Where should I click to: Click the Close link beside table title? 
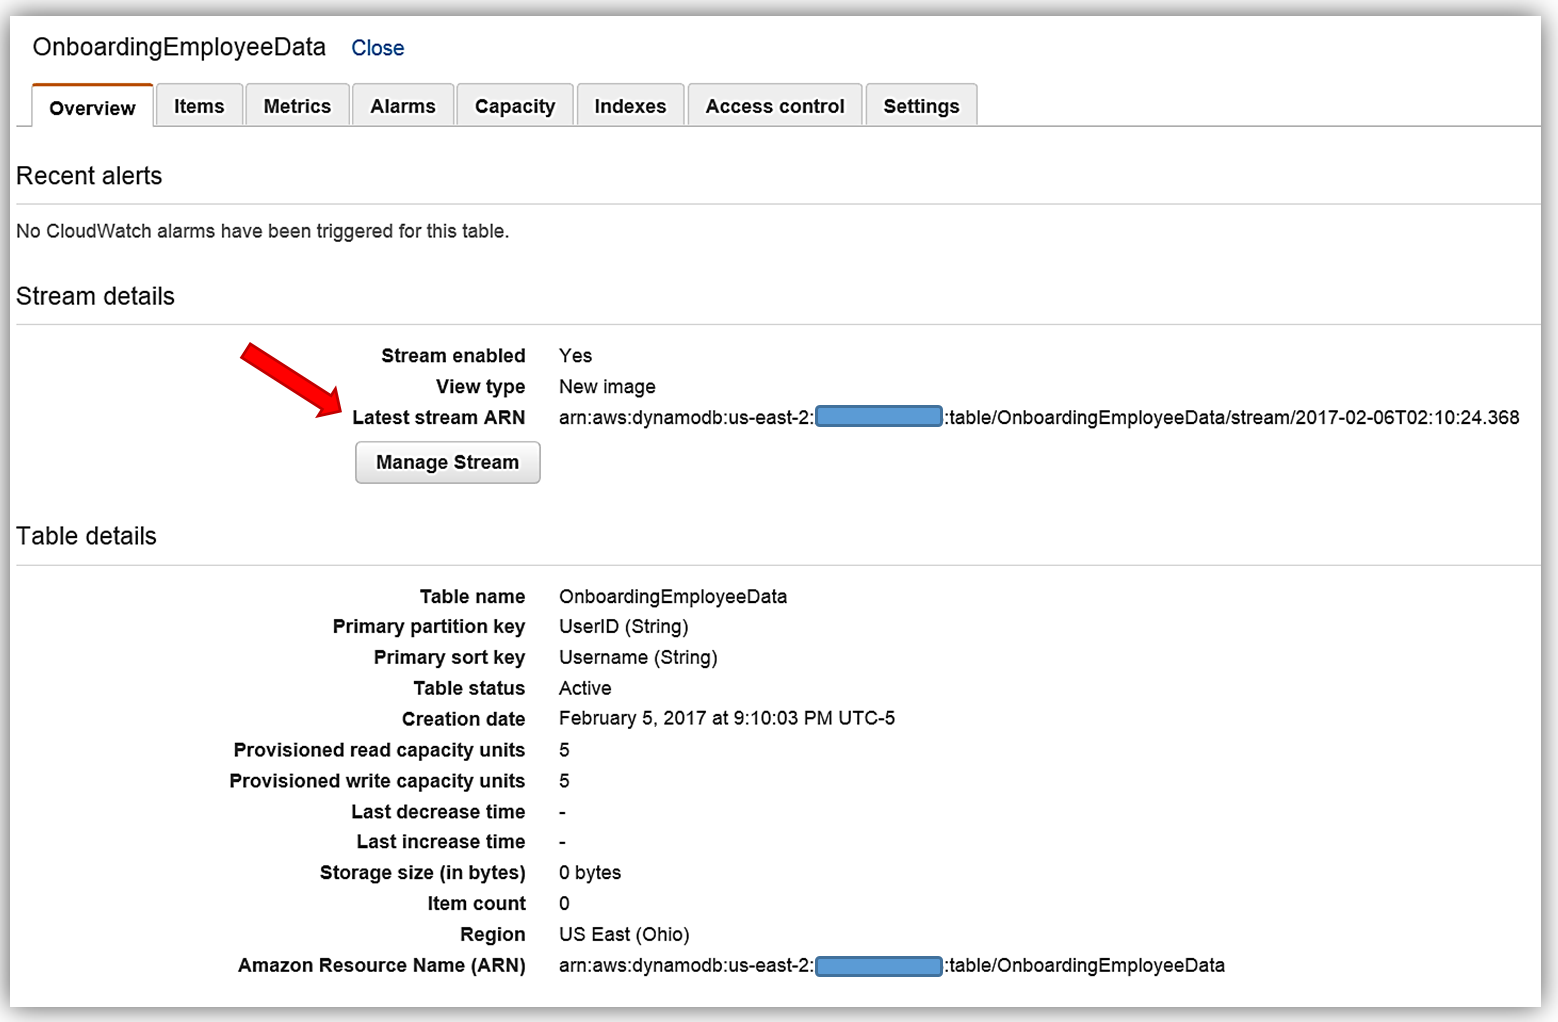click(377, 48)
